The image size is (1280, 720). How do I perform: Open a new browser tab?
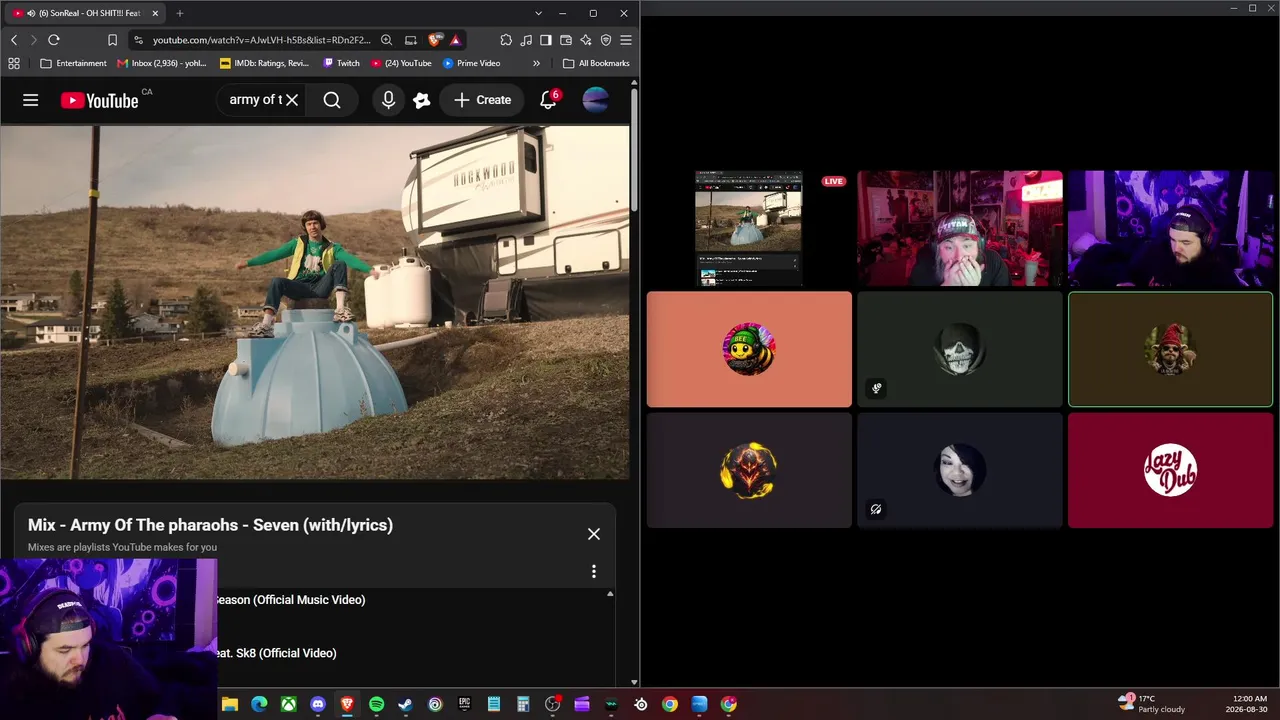(180, 13)
